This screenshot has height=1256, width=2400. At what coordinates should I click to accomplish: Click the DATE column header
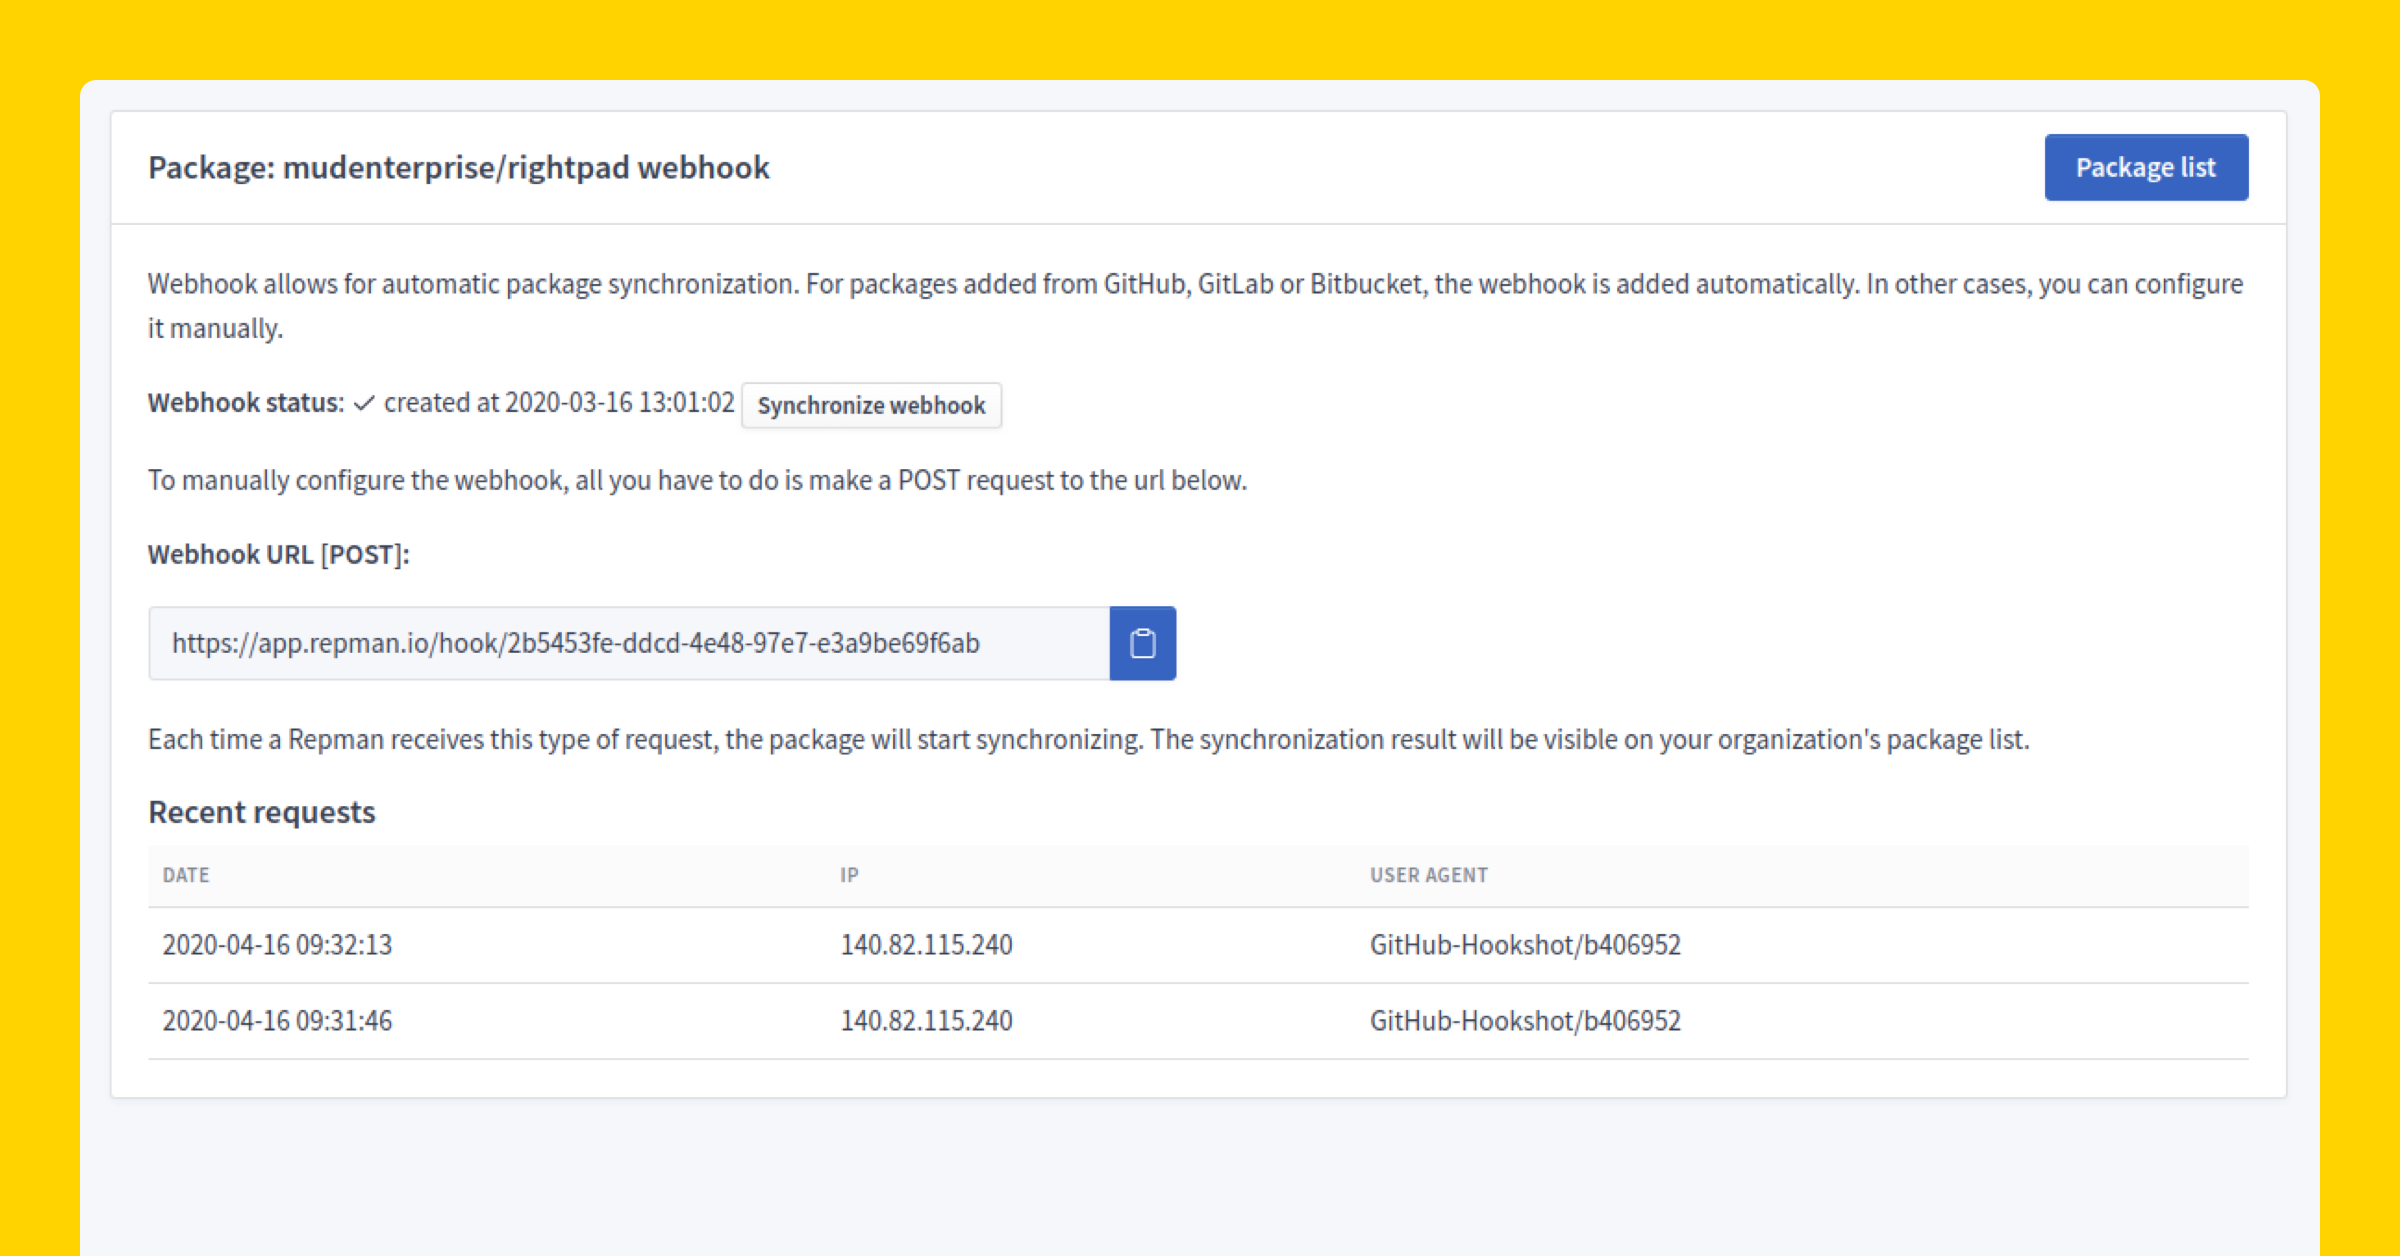pyautogui.click(x=186, y=875)
